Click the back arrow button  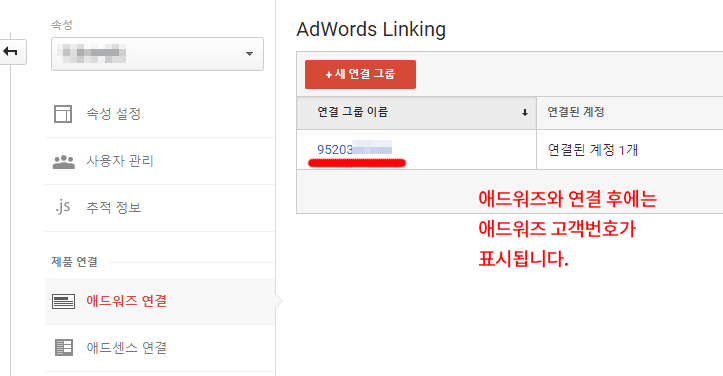pyautogui.click(x=12, y=52)
